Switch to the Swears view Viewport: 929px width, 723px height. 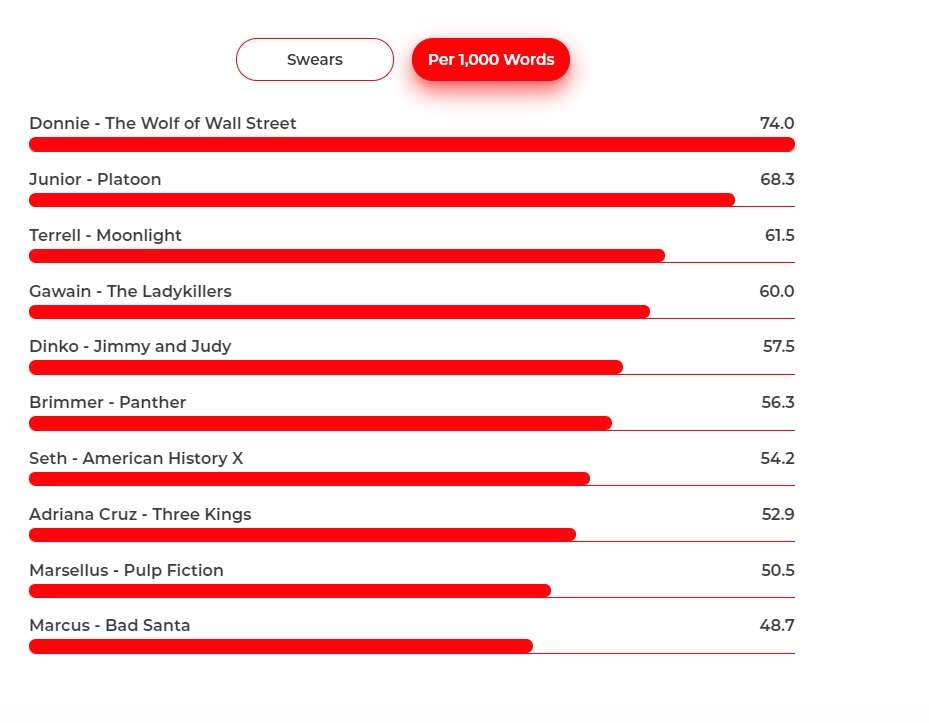[315, 60]
